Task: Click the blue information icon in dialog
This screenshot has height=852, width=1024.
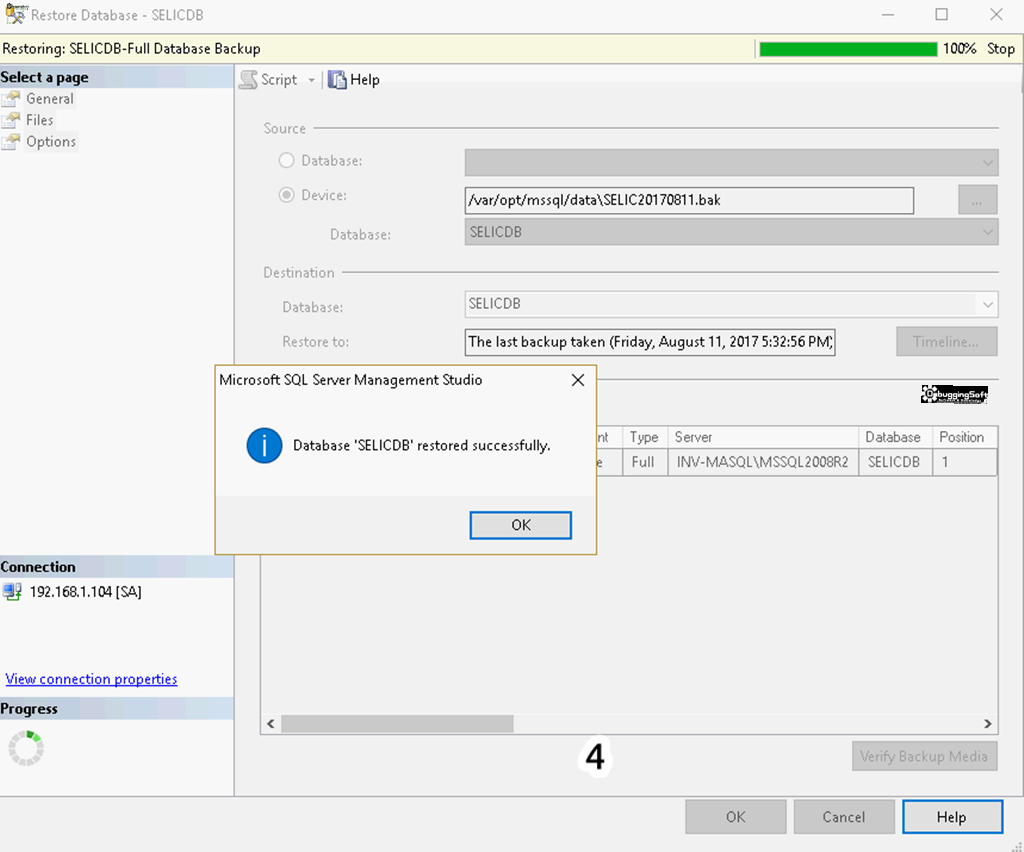Action: pos(264,445)
